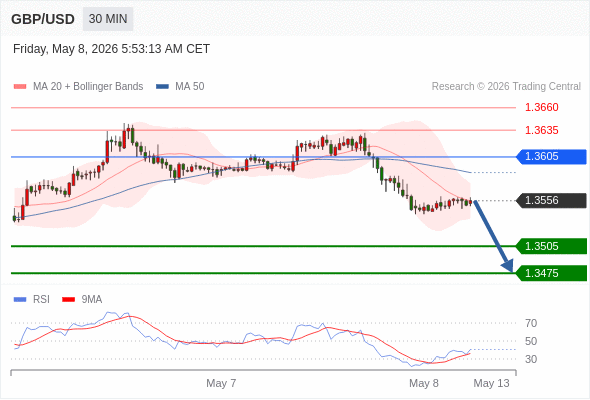This screenshot has width=590, height=400.
Task: Click the green 1.3475 support tag
Action: pos(551,273)
